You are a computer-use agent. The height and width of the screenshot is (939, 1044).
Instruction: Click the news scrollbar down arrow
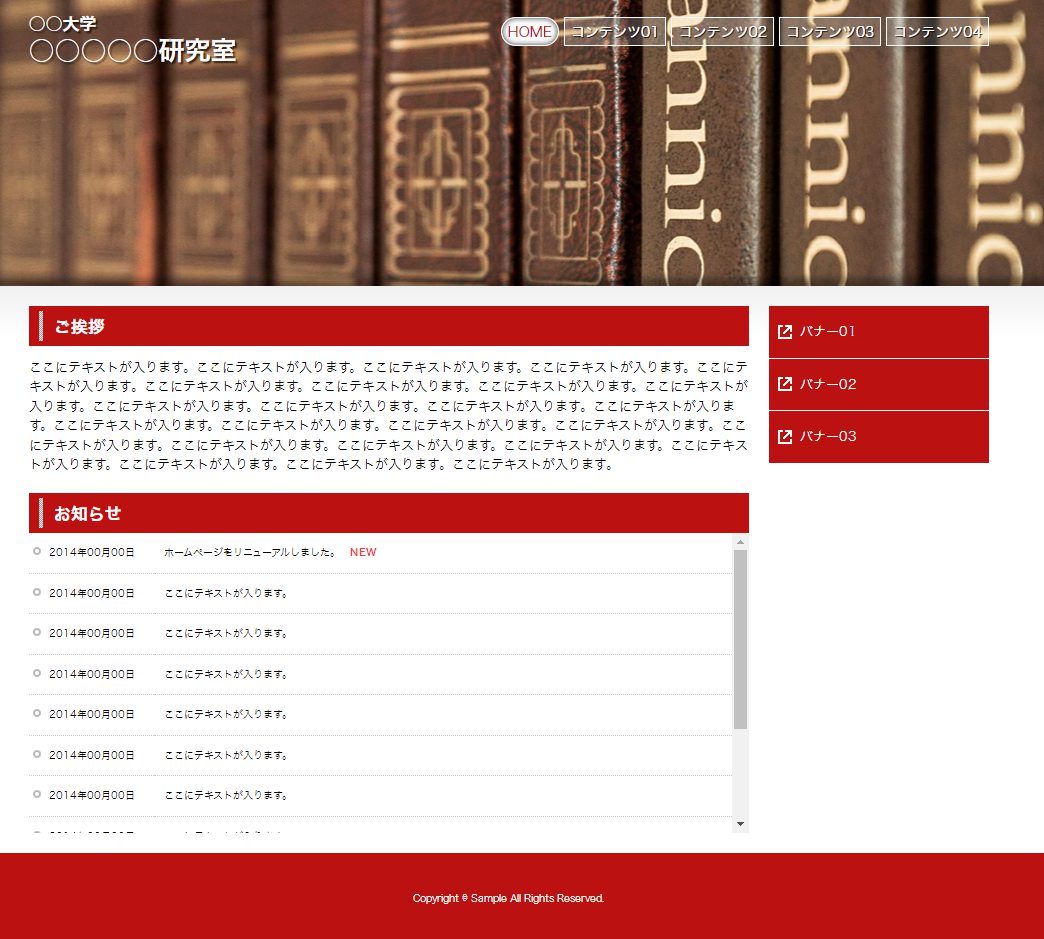point(740,823)
